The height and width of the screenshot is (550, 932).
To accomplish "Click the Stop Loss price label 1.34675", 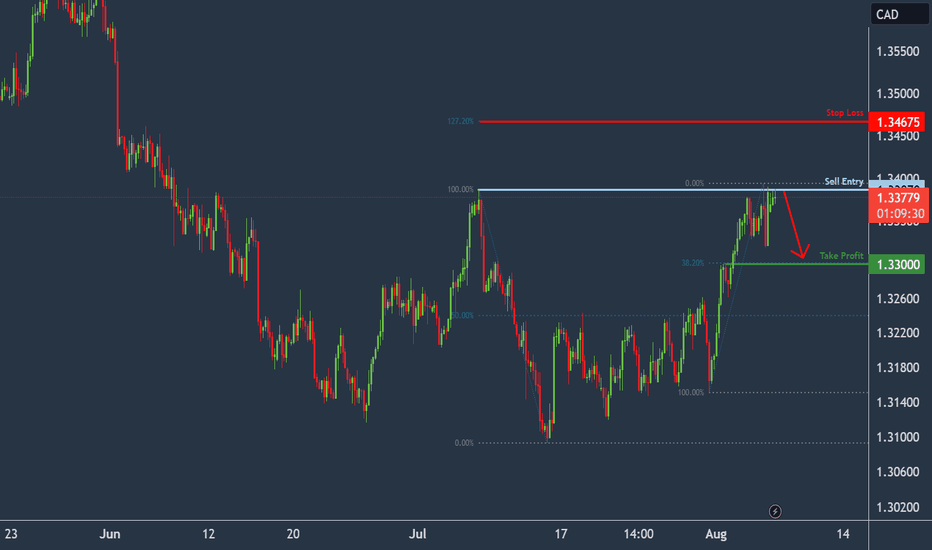I will click(897, 122).
